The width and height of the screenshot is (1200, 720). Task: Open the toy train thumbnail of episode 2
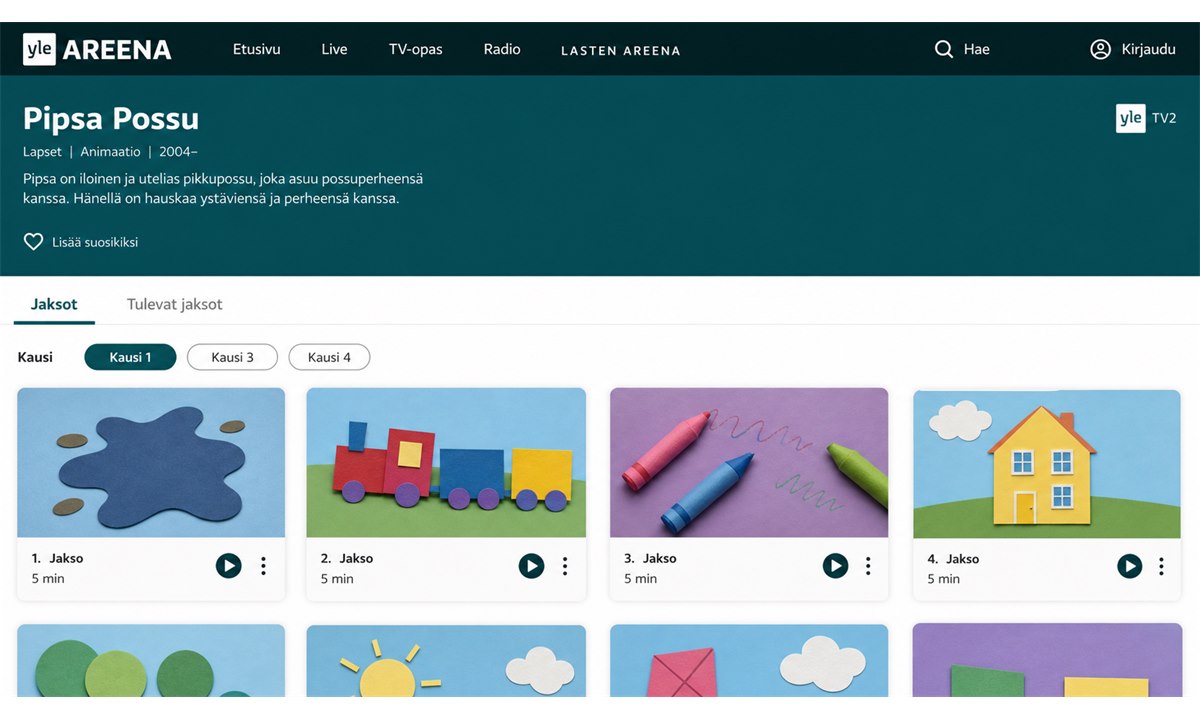(446, 463)
